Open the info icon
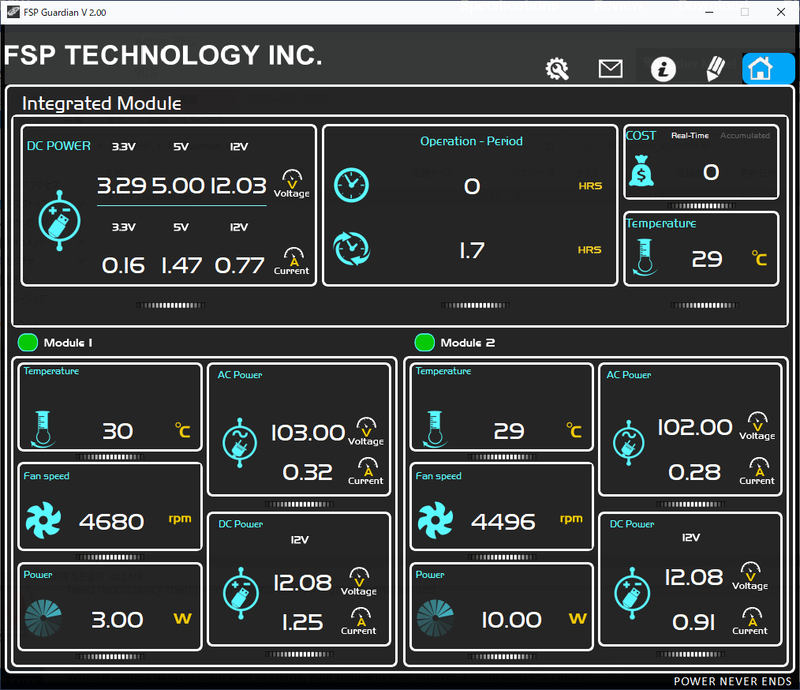The image size is (800, 690). coord(663,68)
